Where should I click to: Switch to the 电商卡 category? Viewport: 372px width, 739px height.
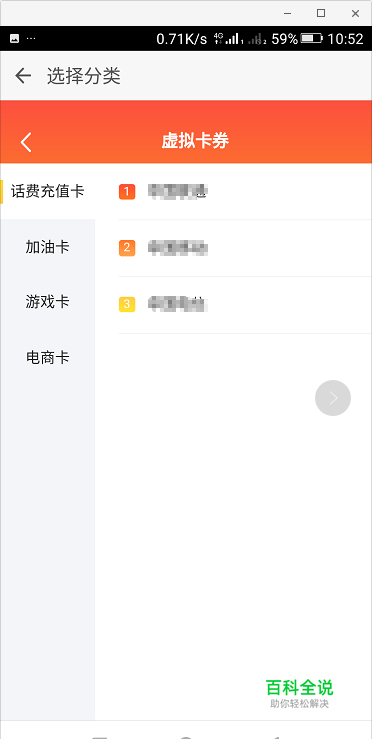click(48, 358)
